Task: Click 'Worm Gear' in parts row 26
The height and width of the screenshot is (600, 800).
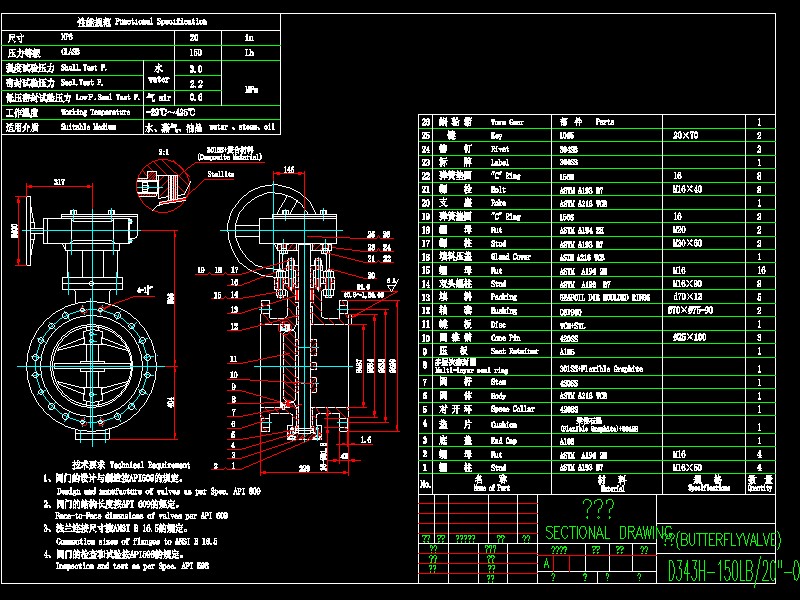Action: click(x=507, y=122)
